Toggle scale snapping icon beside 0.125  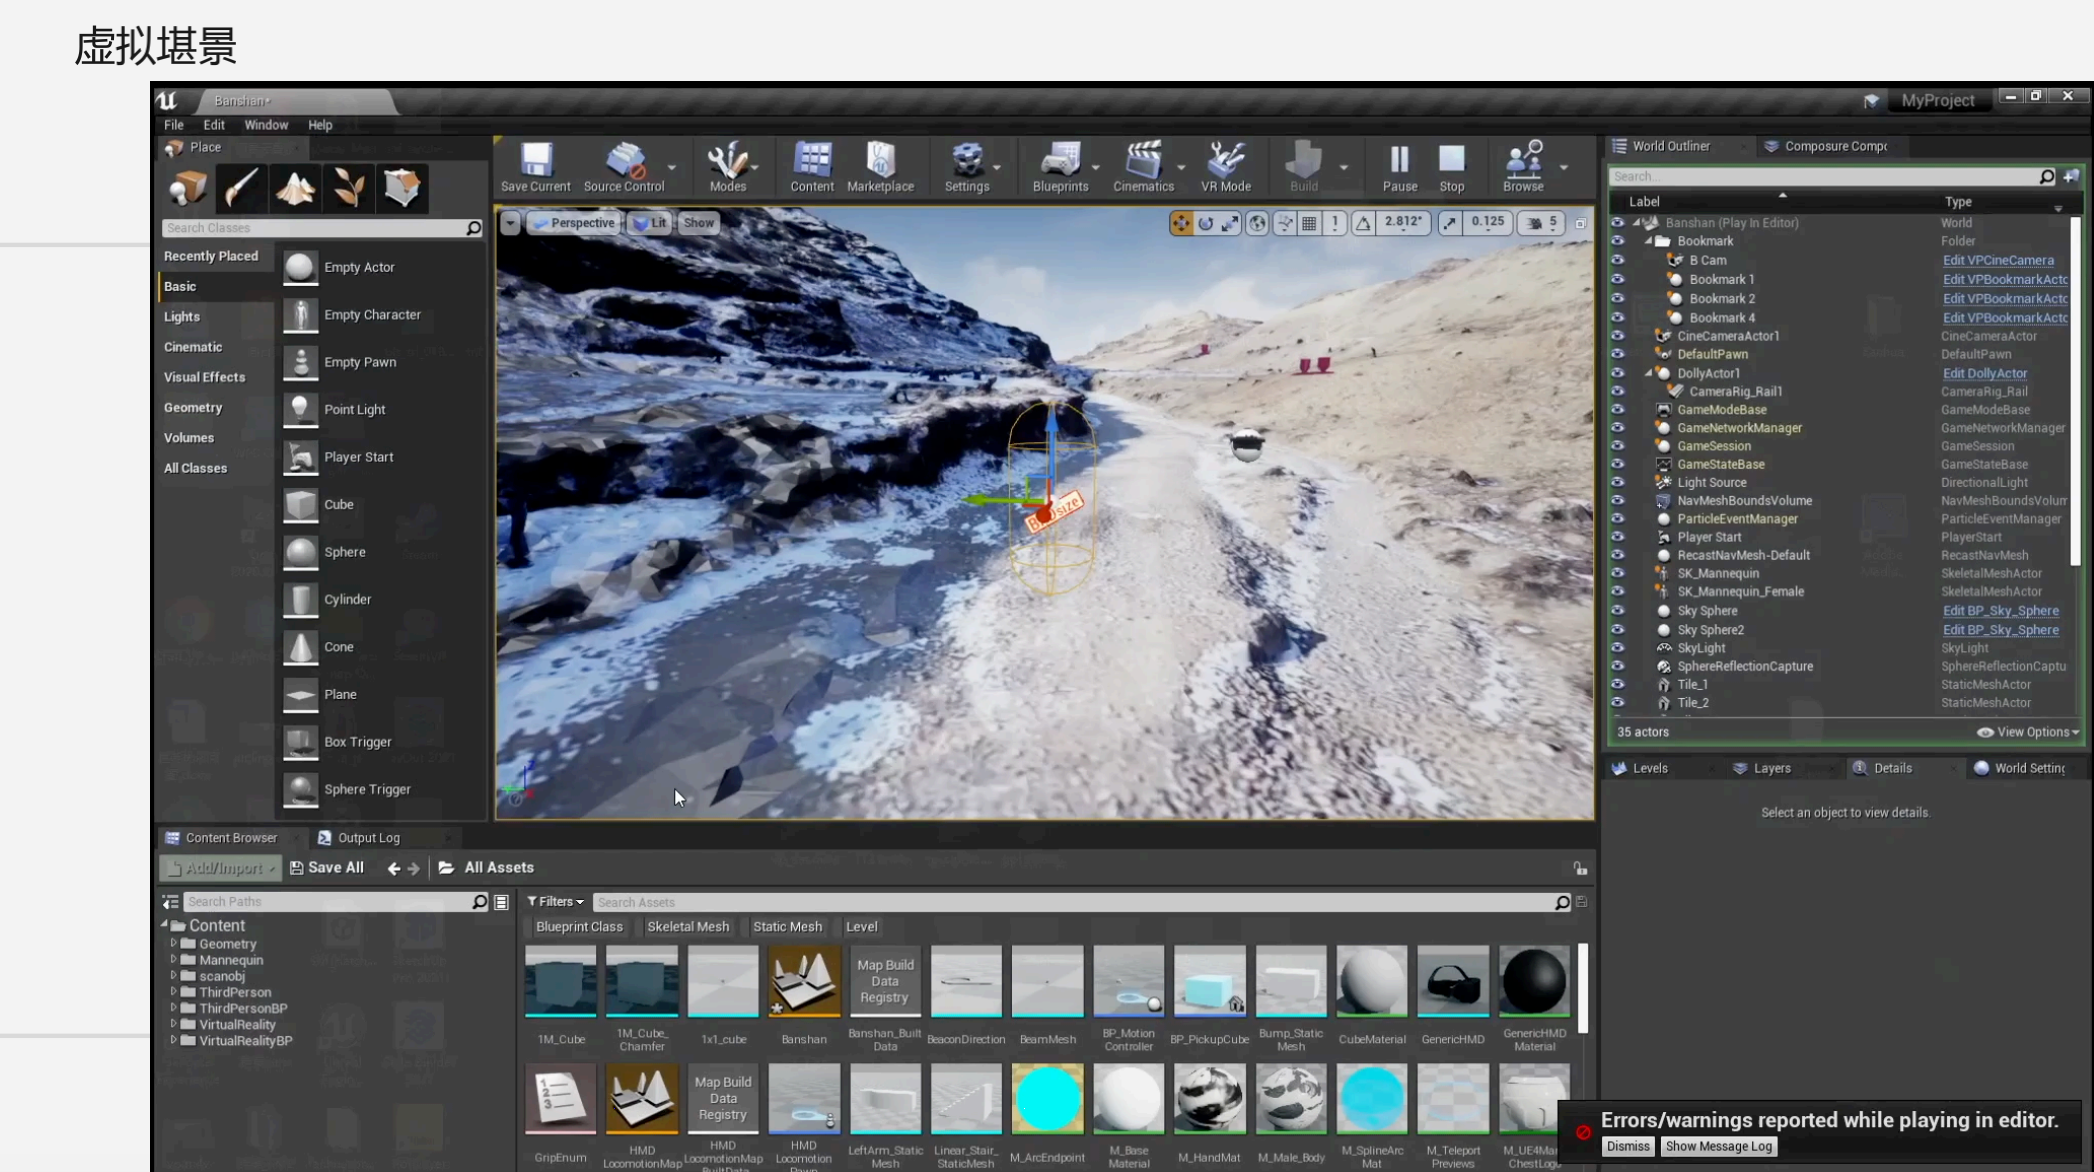[x=1450, y=223]
